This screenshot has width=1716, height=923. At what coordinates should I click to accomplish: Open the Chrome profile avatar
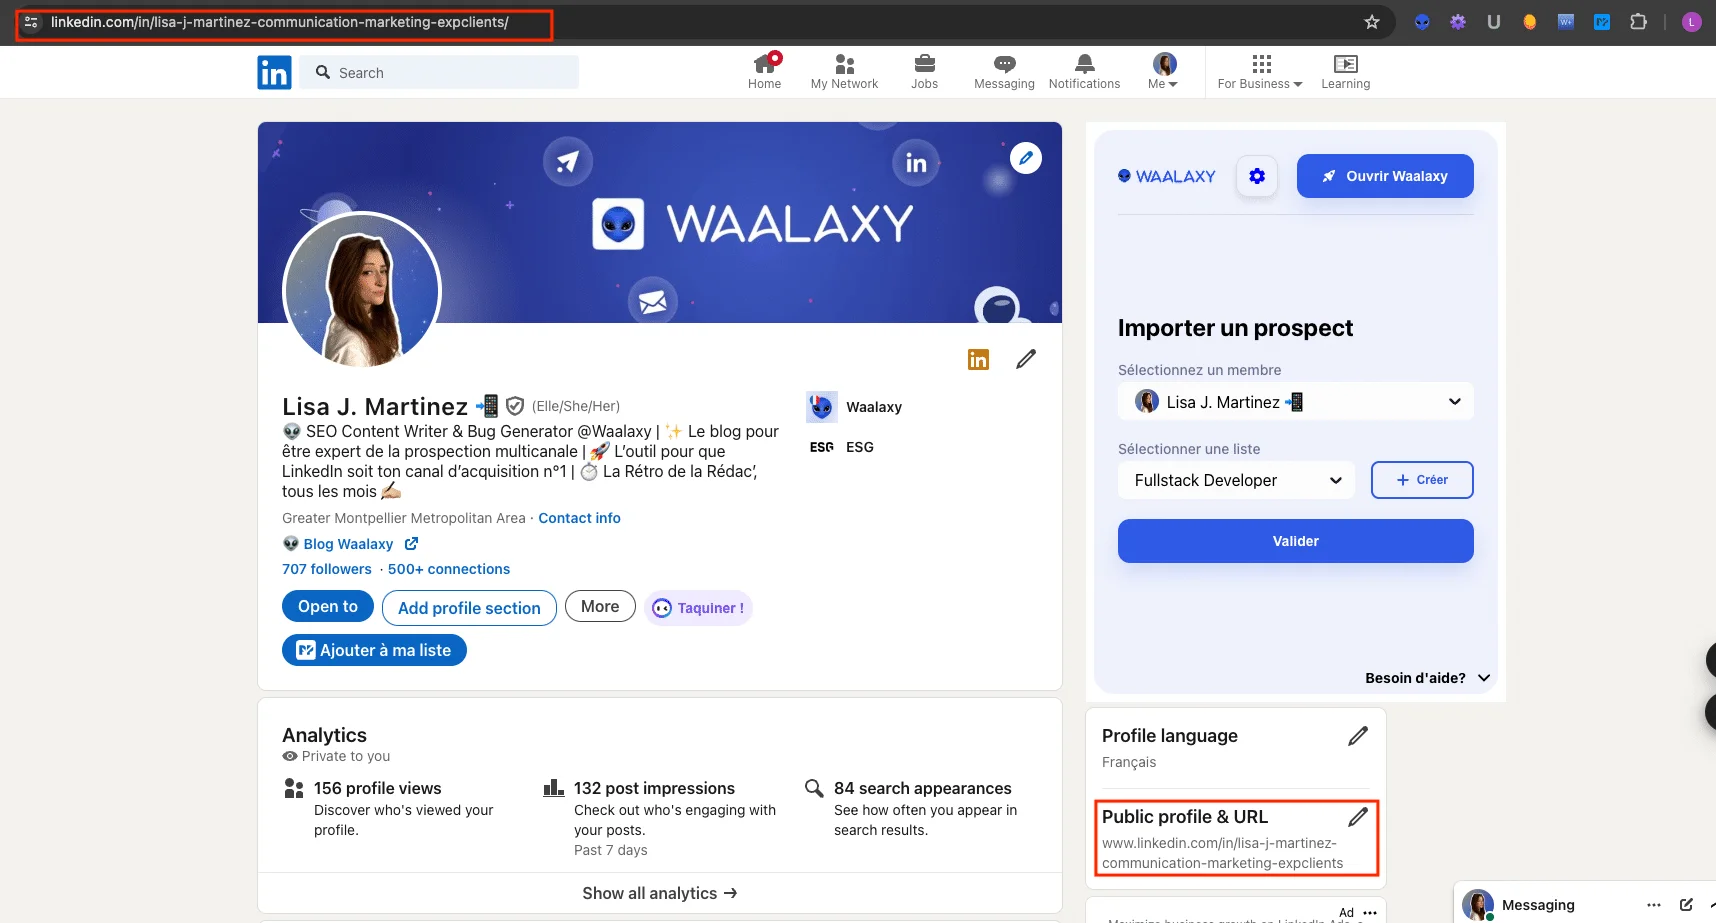point(1692,22)
